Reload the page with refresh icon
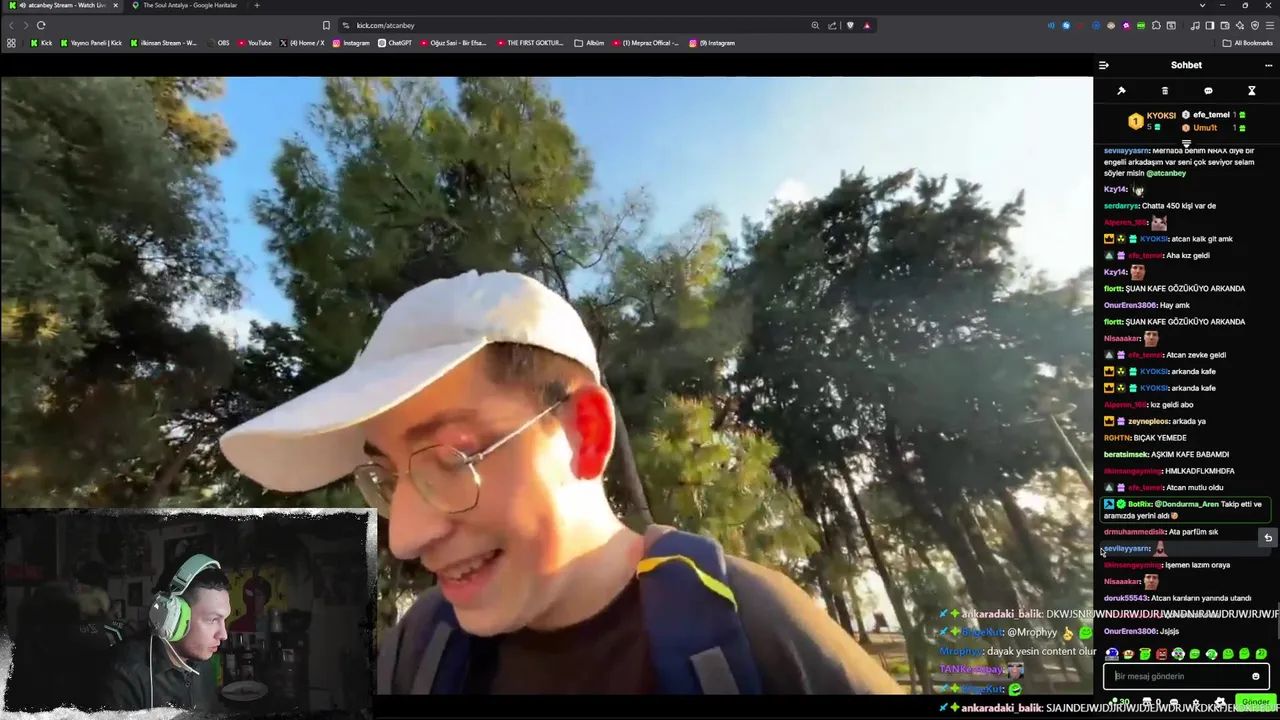The width and height of the screenshot is (1280, 720). [41, 25]
